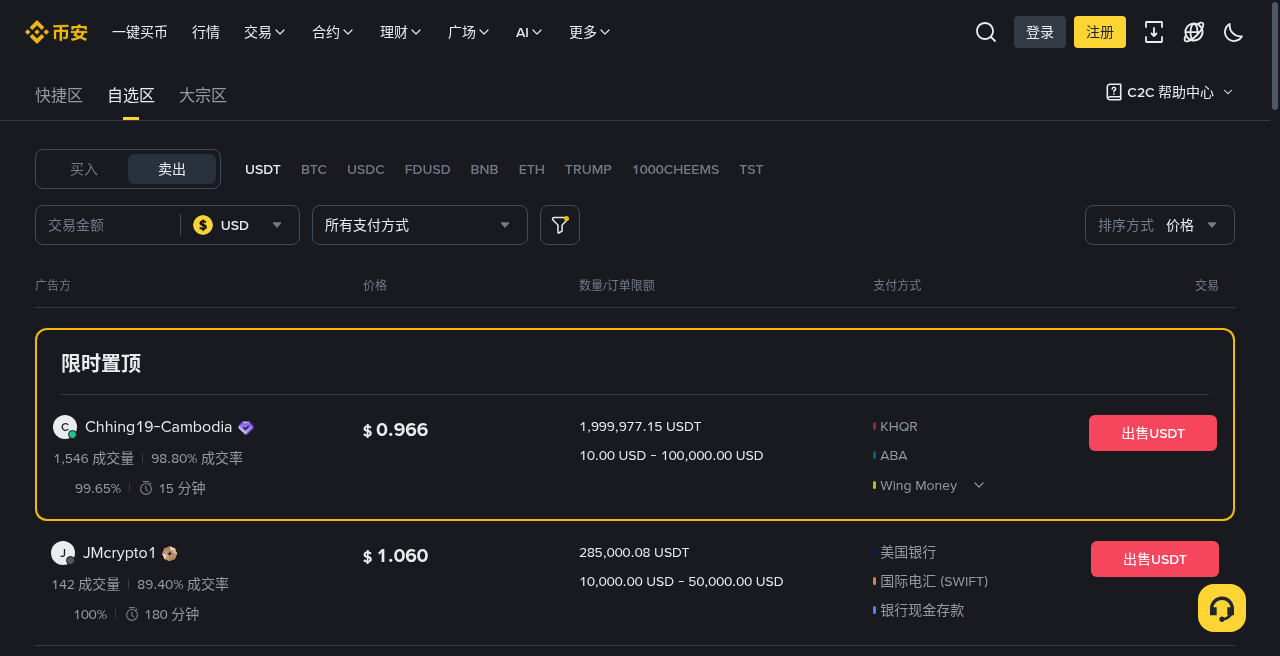Select the BTC coin tab
Image resolution: width=1280 pixels, height=656 pixels.
point(314,169)
